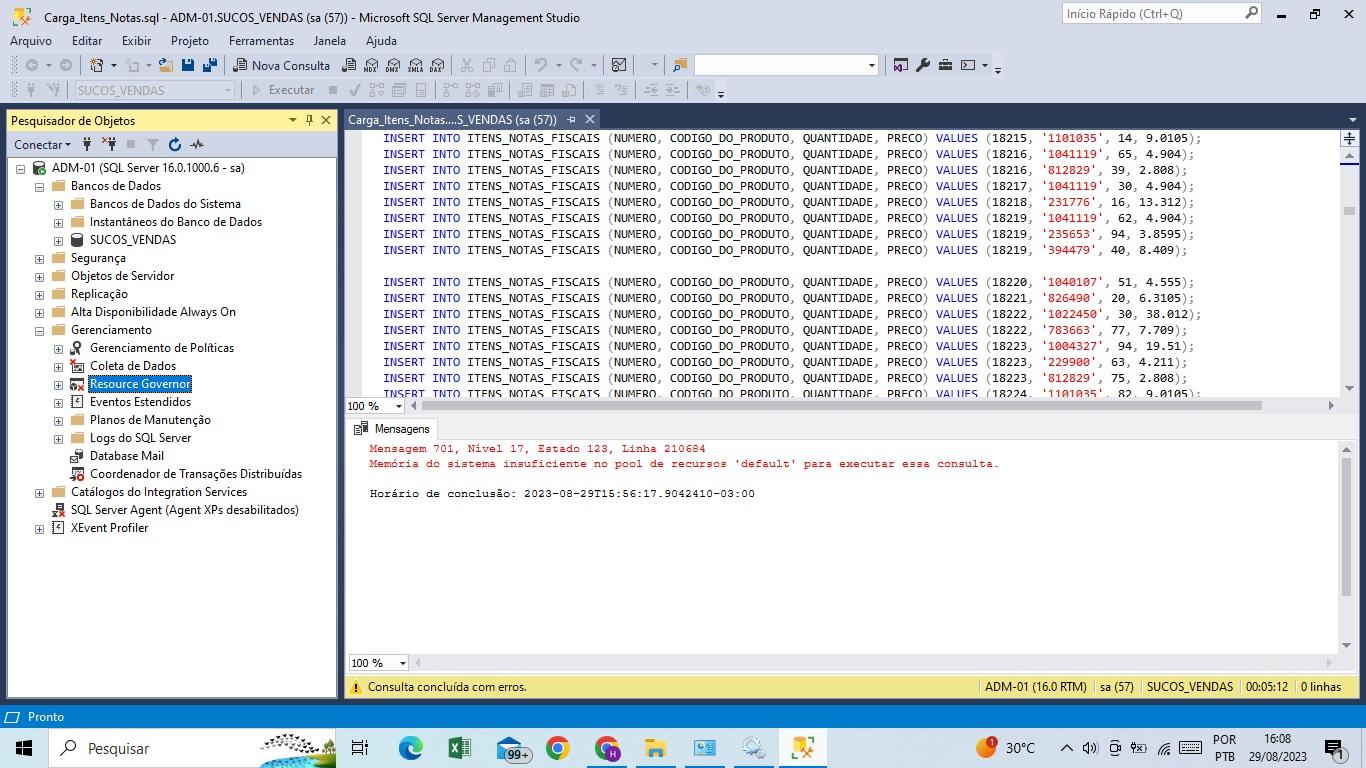Click the editor vertical scrollbar thumb

click(1349, 211)
